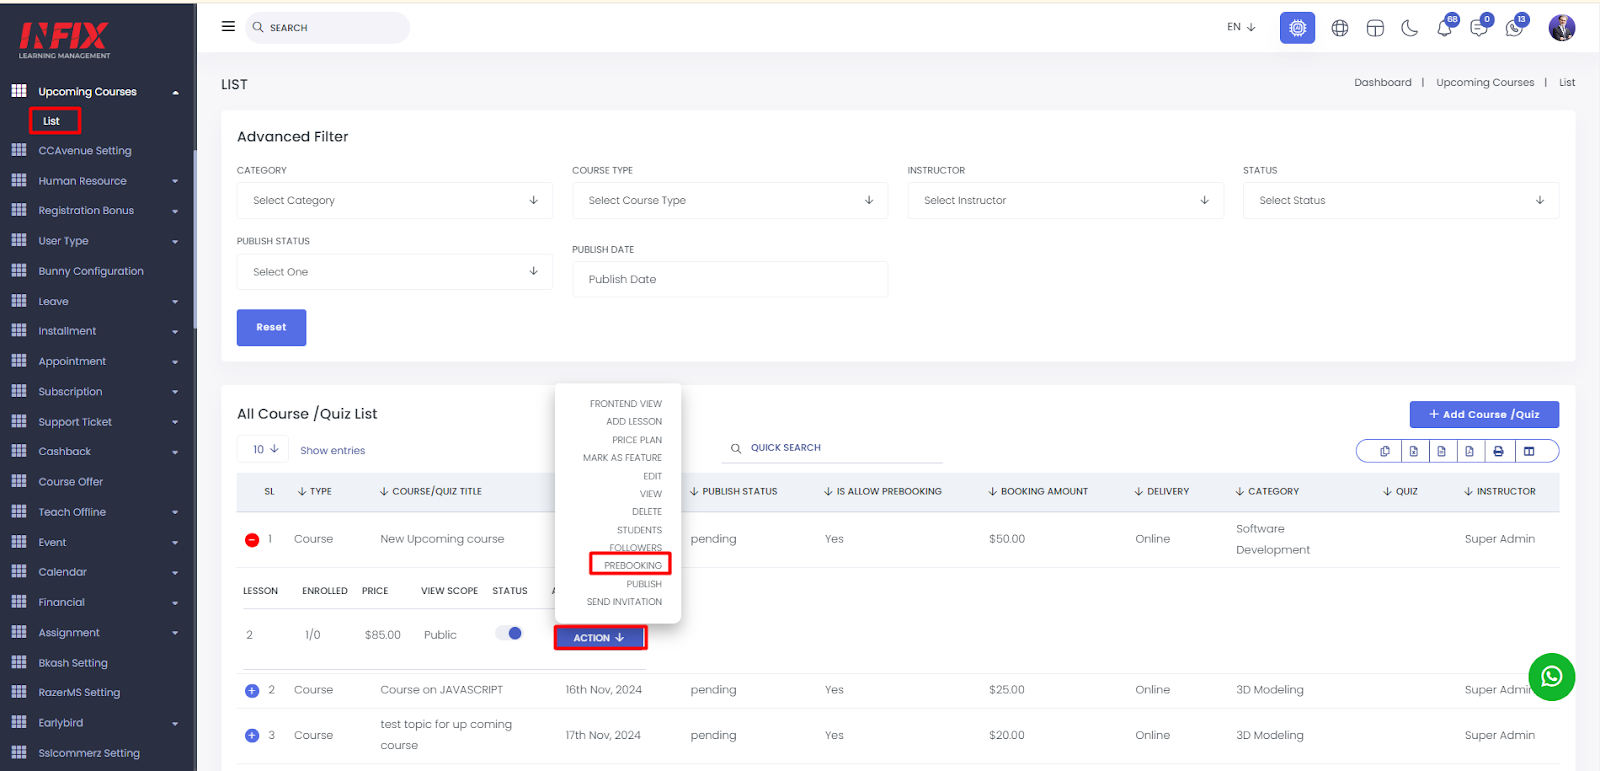This screenshot has height=771, width=1600.
Task: Click the QUICK SEARCH table field
Action: [833, 448]
